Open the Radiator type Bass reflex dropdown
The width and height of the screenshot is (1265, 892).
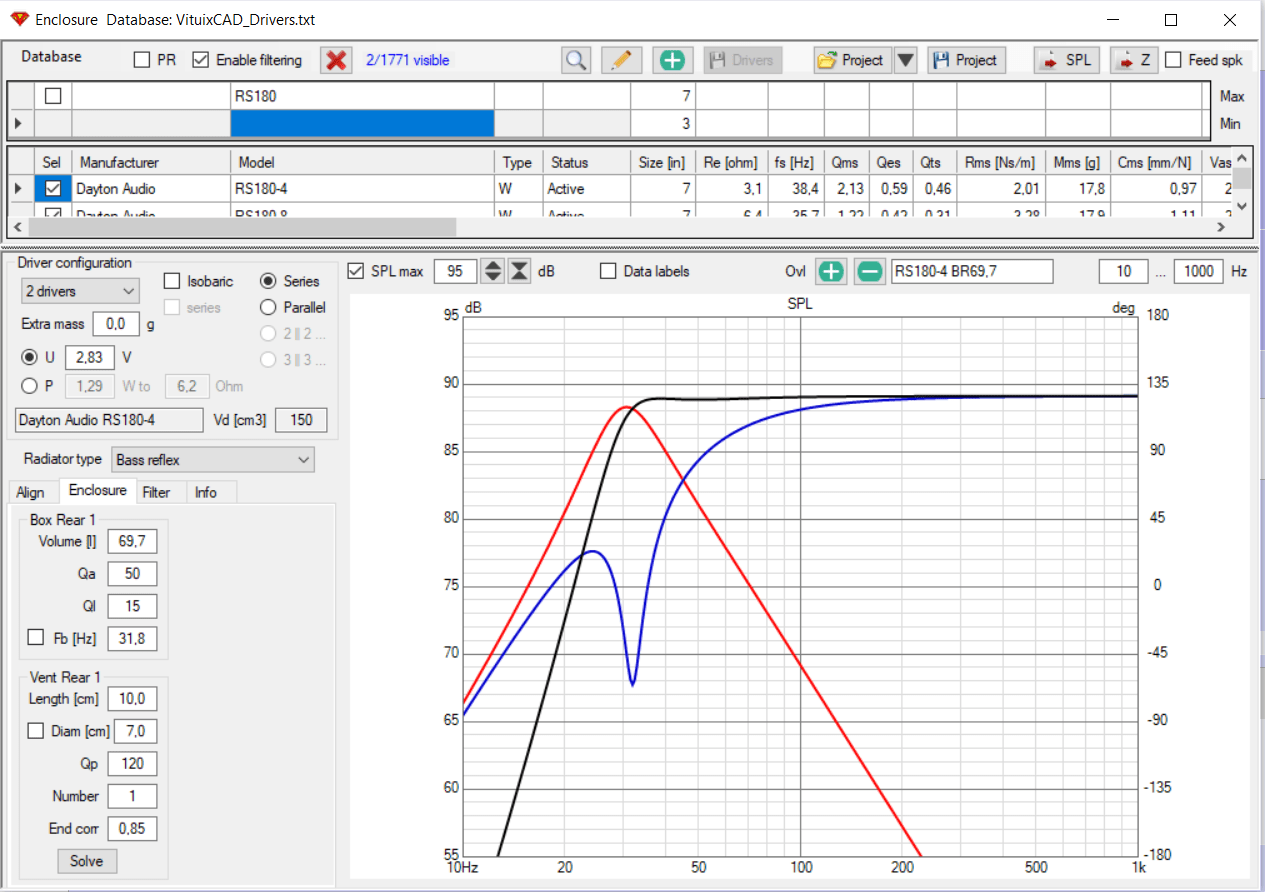[212, 460]
